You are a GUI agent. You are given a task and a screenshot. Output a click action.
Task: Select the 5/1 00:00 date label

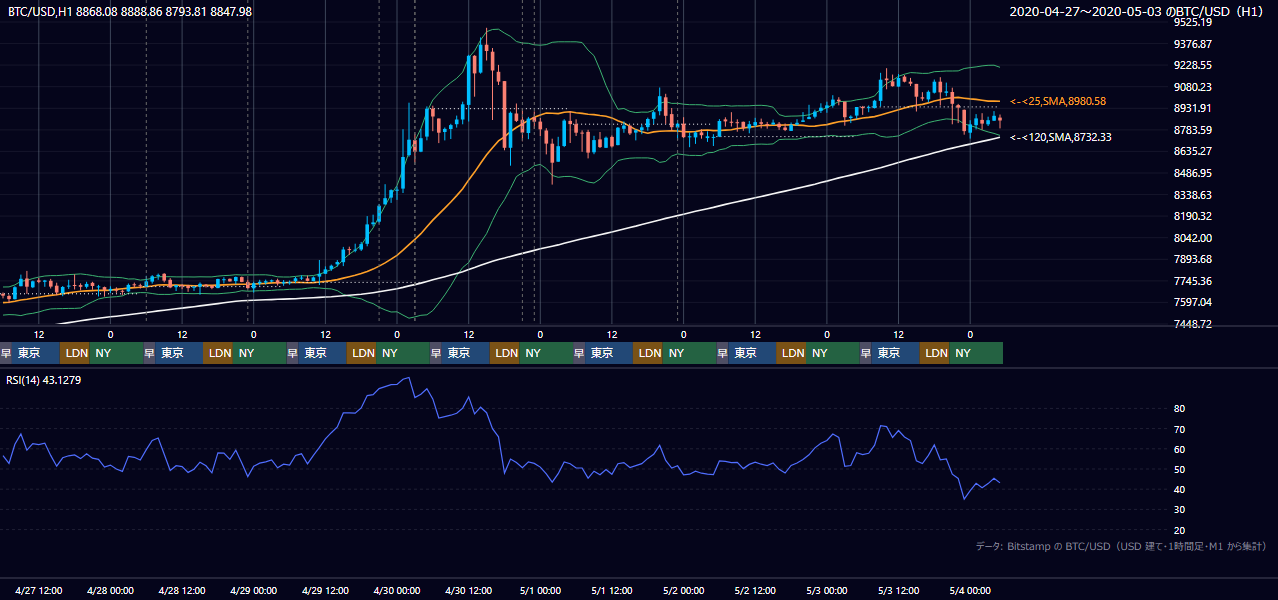coord(541,590)
